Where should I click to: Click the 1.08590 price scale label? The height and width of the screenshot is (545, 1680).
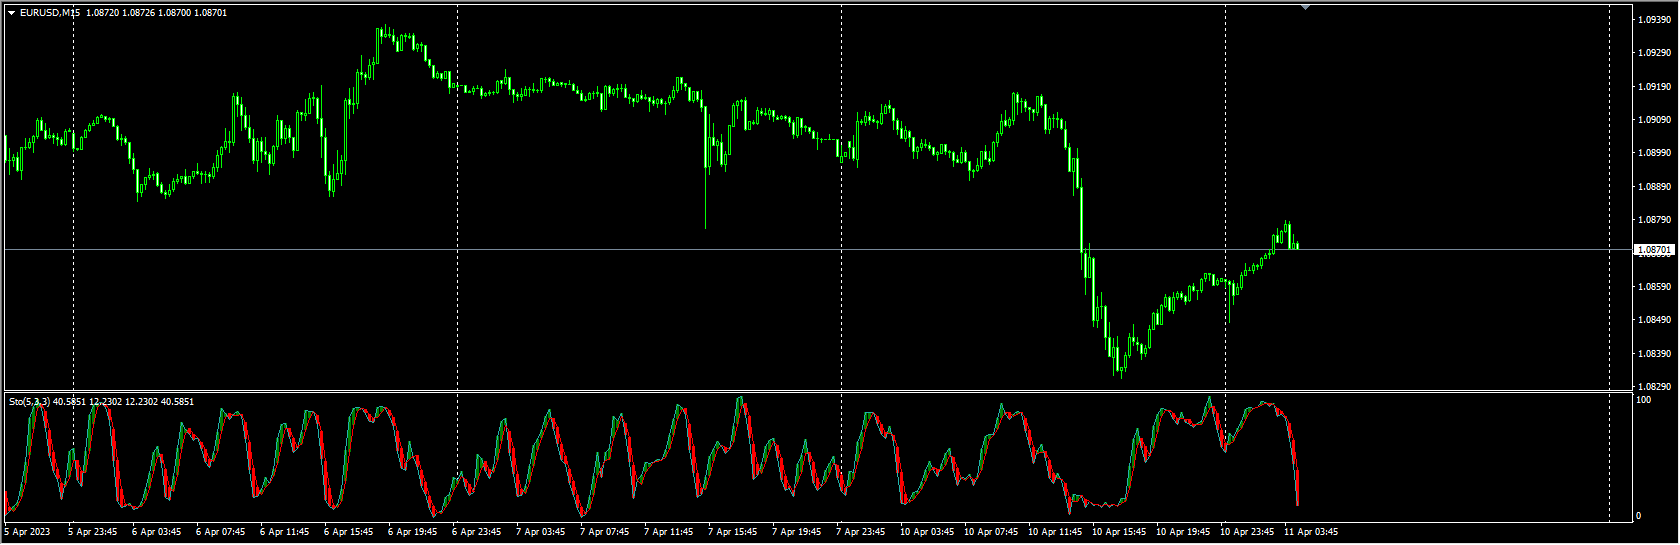coord(1655,287)
